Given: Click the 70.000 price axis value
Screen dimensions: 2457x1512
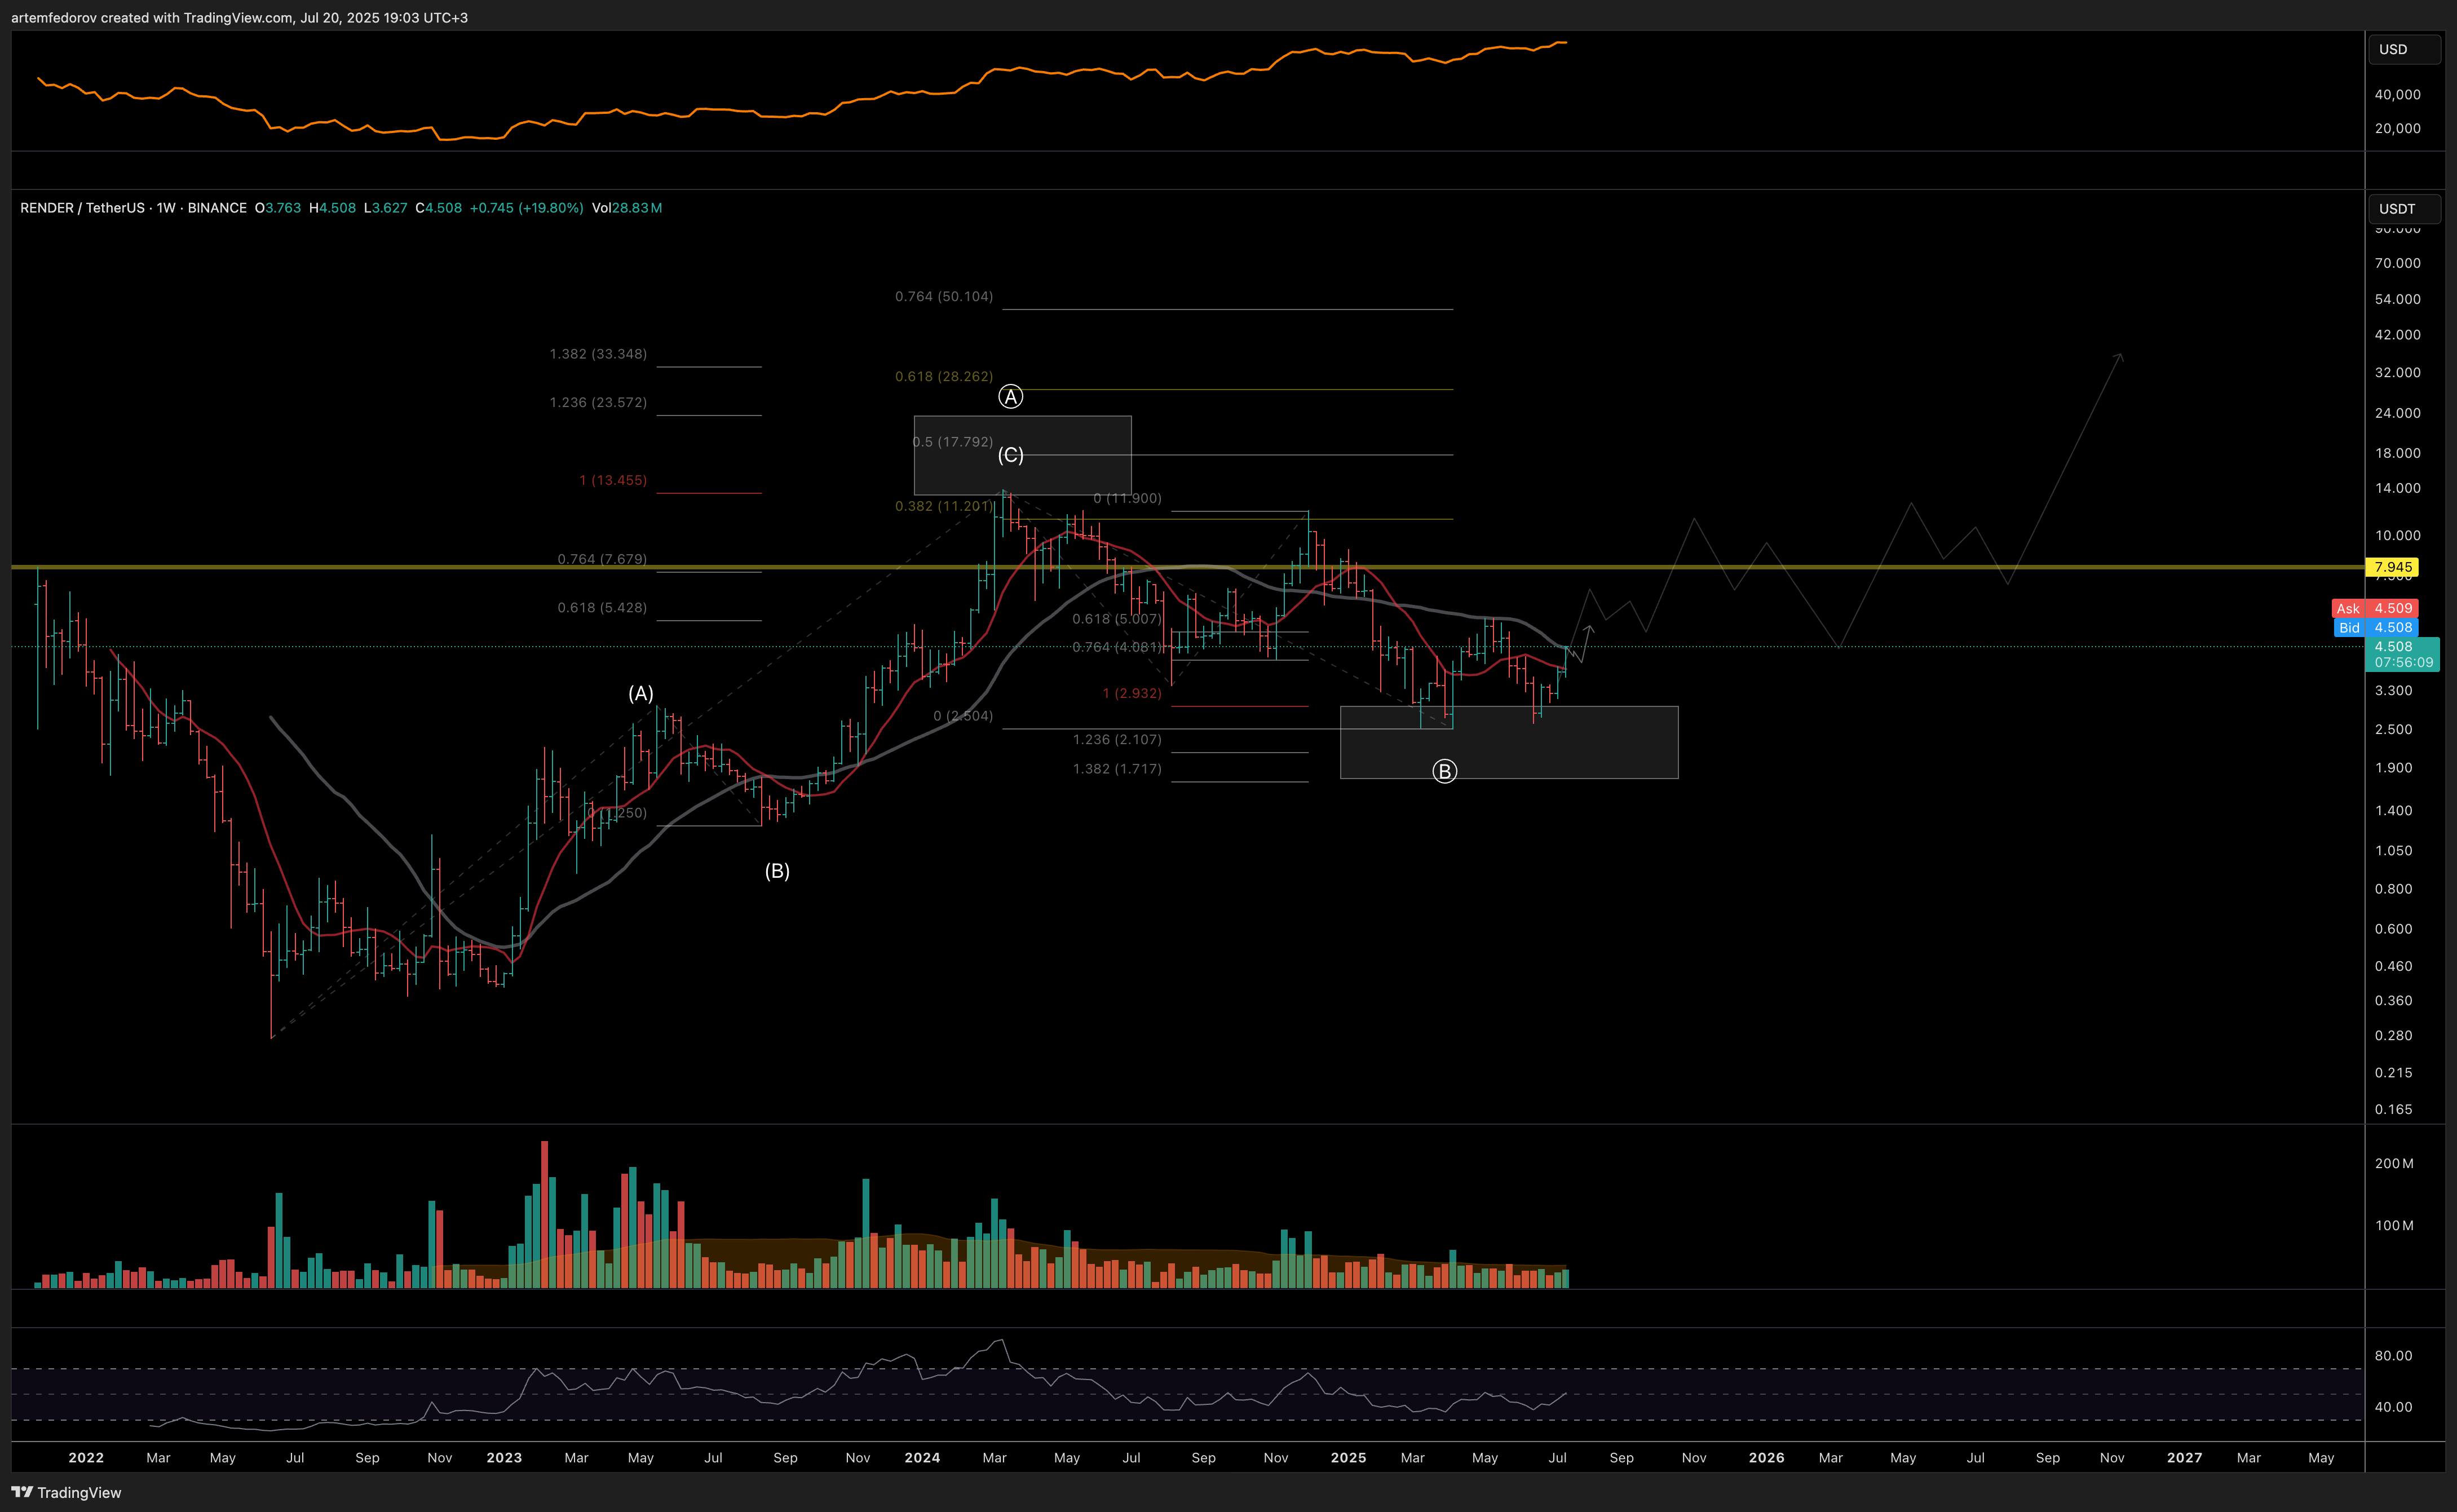Looking at the screenshot, I should pos(2398,263).
